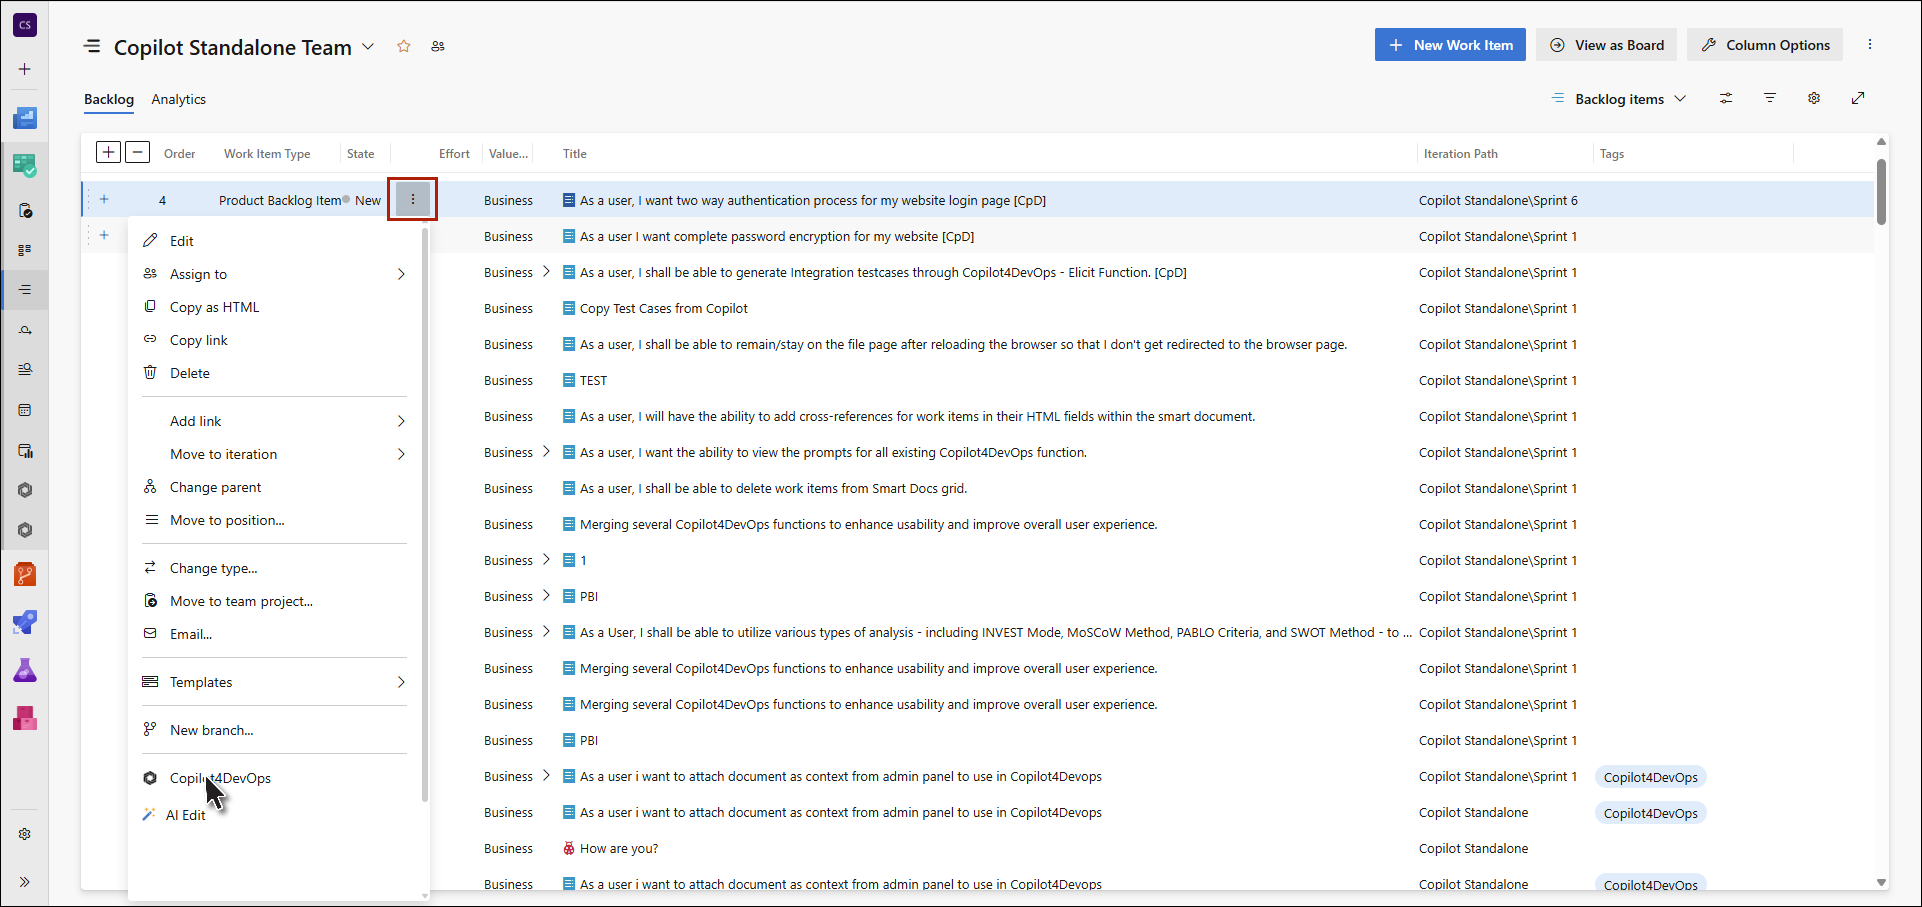Click the View as Board button
The width and height of the screenshot is (1922, 907).
(x=1607, y=45)
